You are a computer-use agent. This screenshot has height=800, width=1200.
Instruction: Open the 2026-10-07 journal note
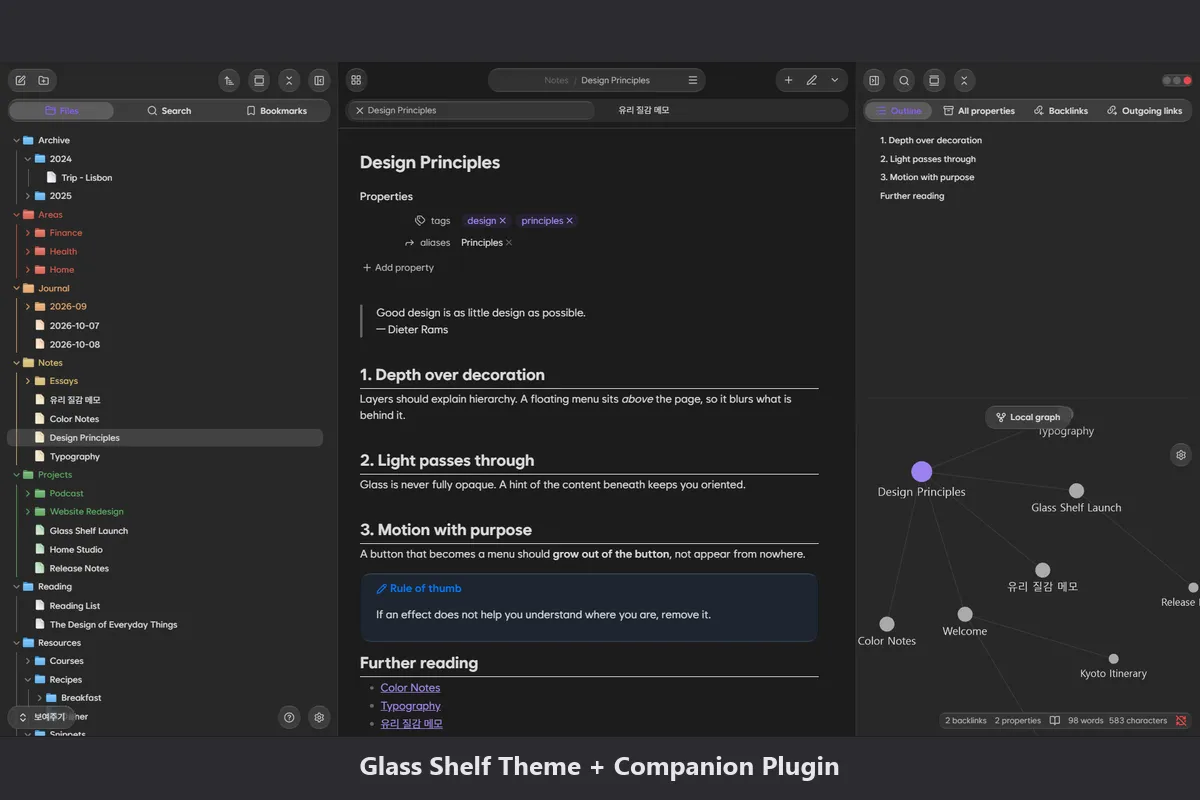coord(74,326)
